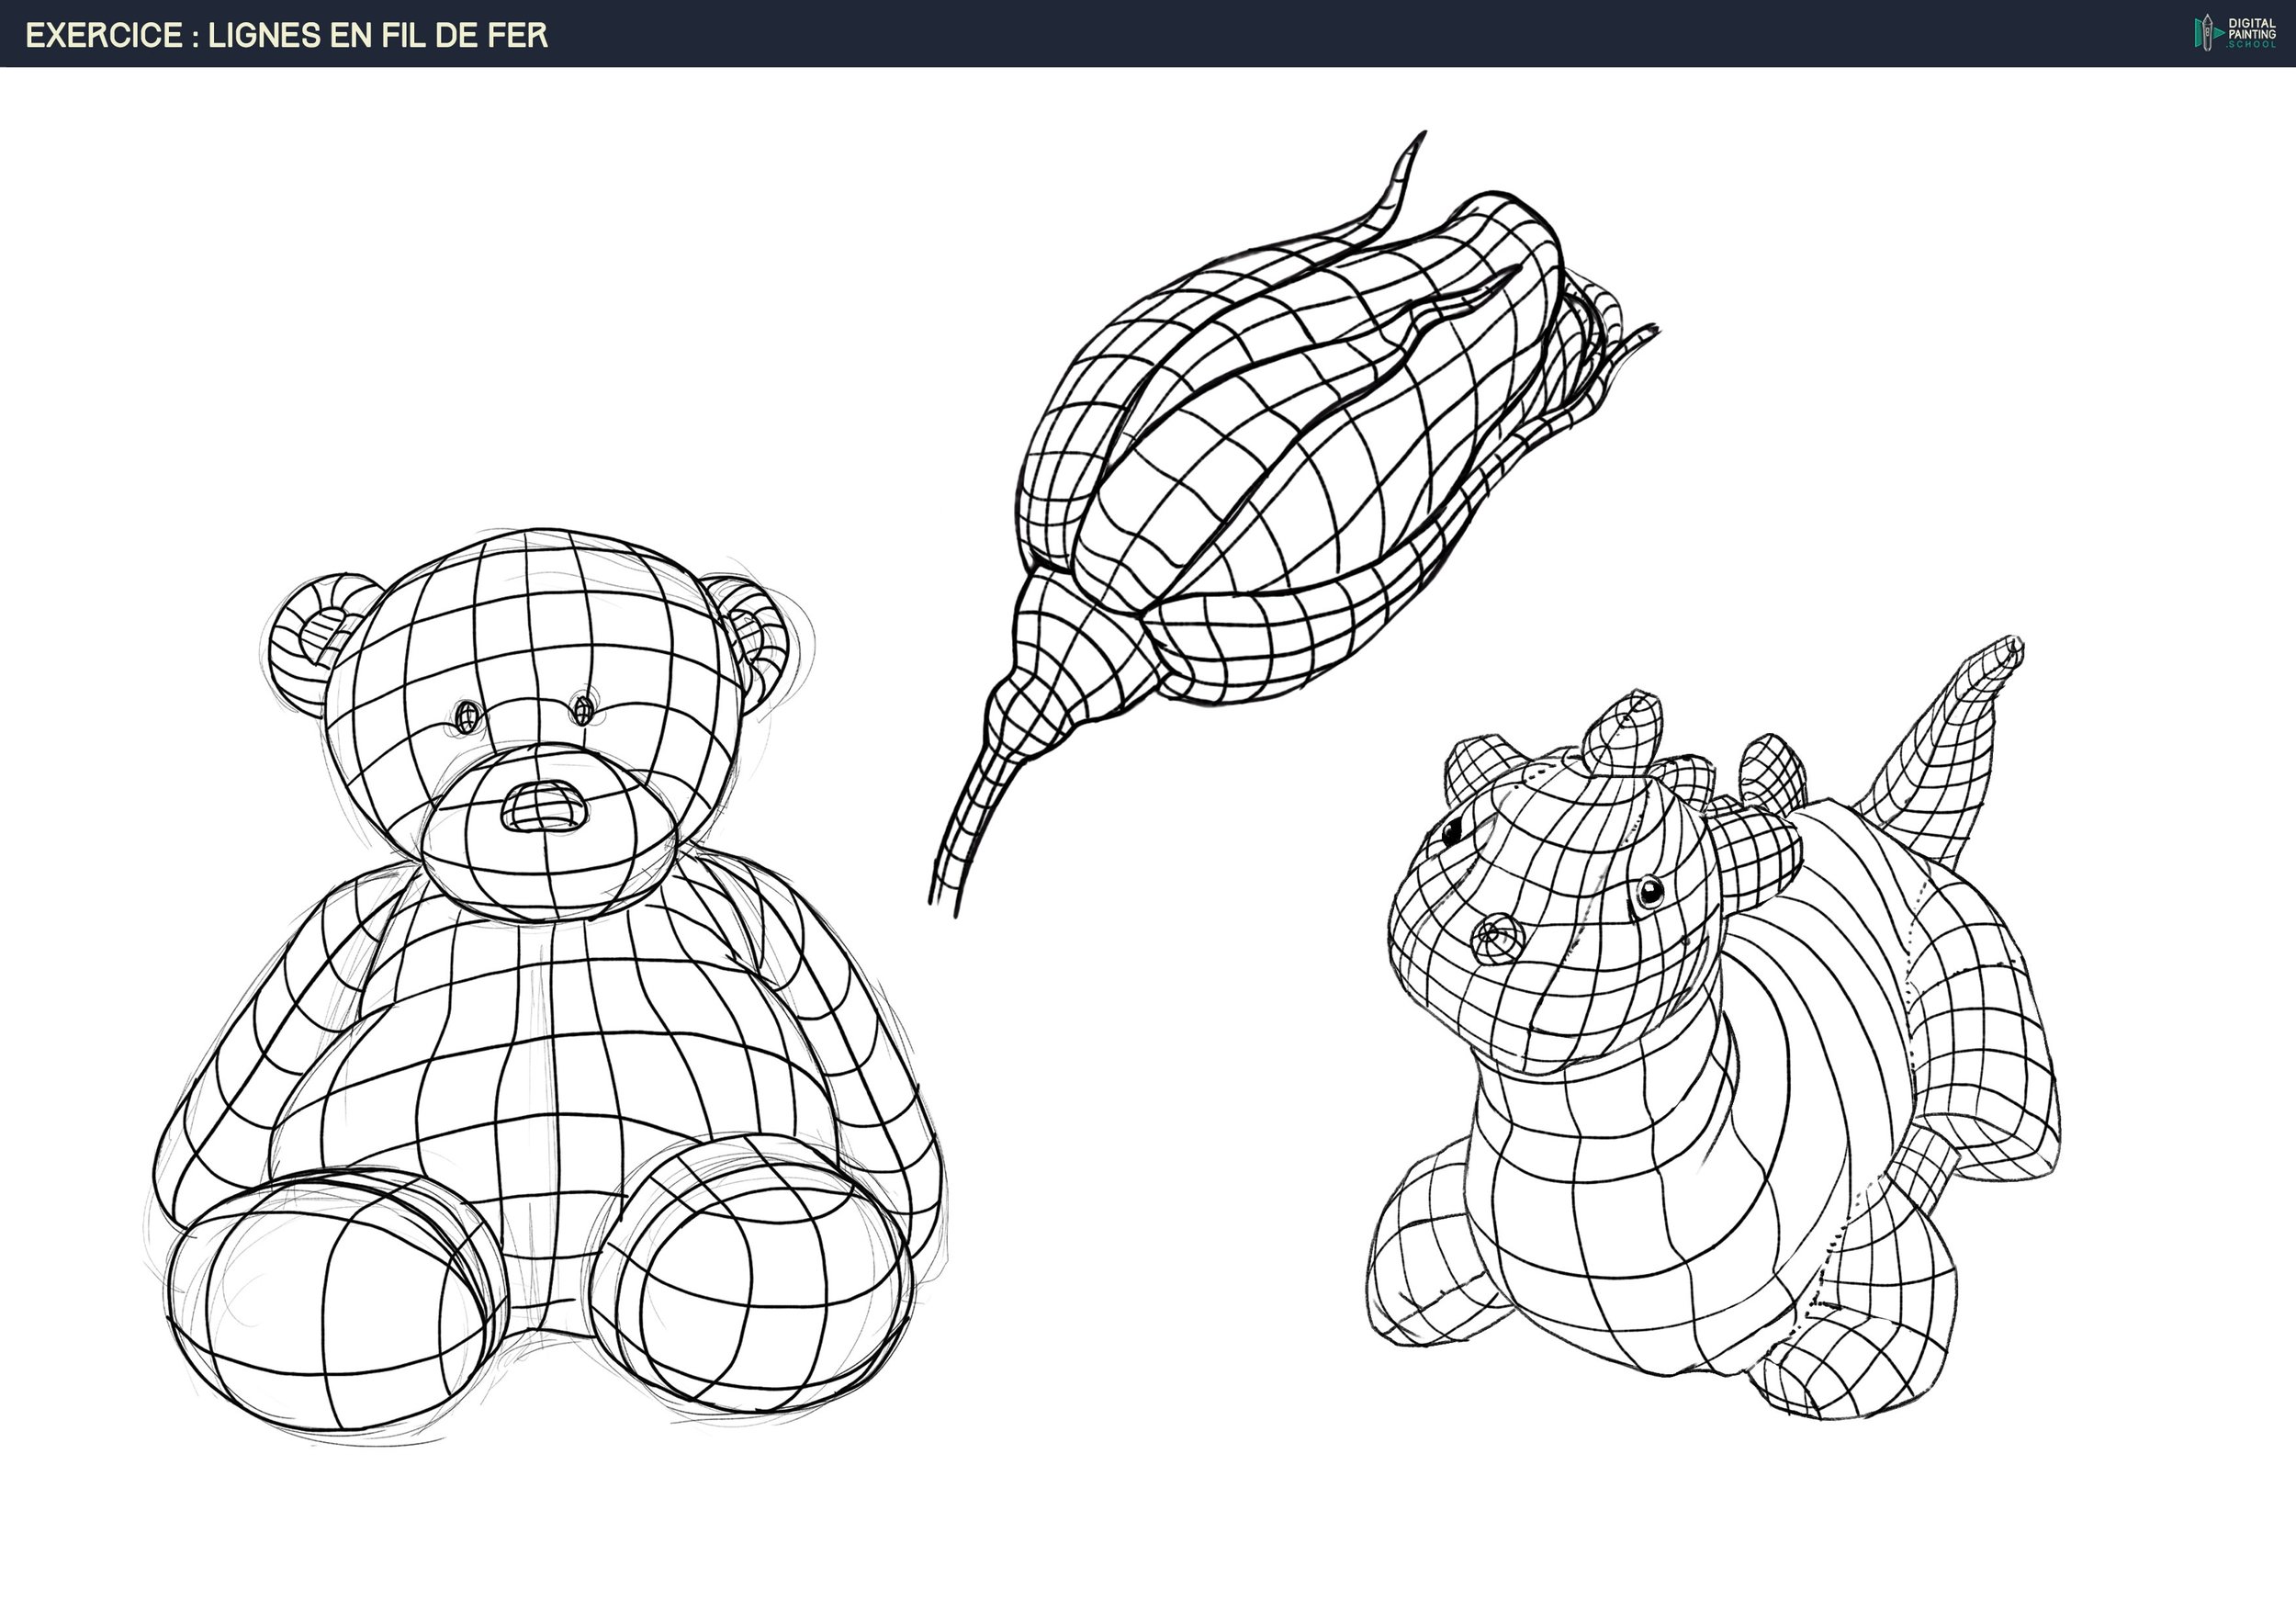
Task: Click the teddy bear's nose
Action: tap(544, 806)
